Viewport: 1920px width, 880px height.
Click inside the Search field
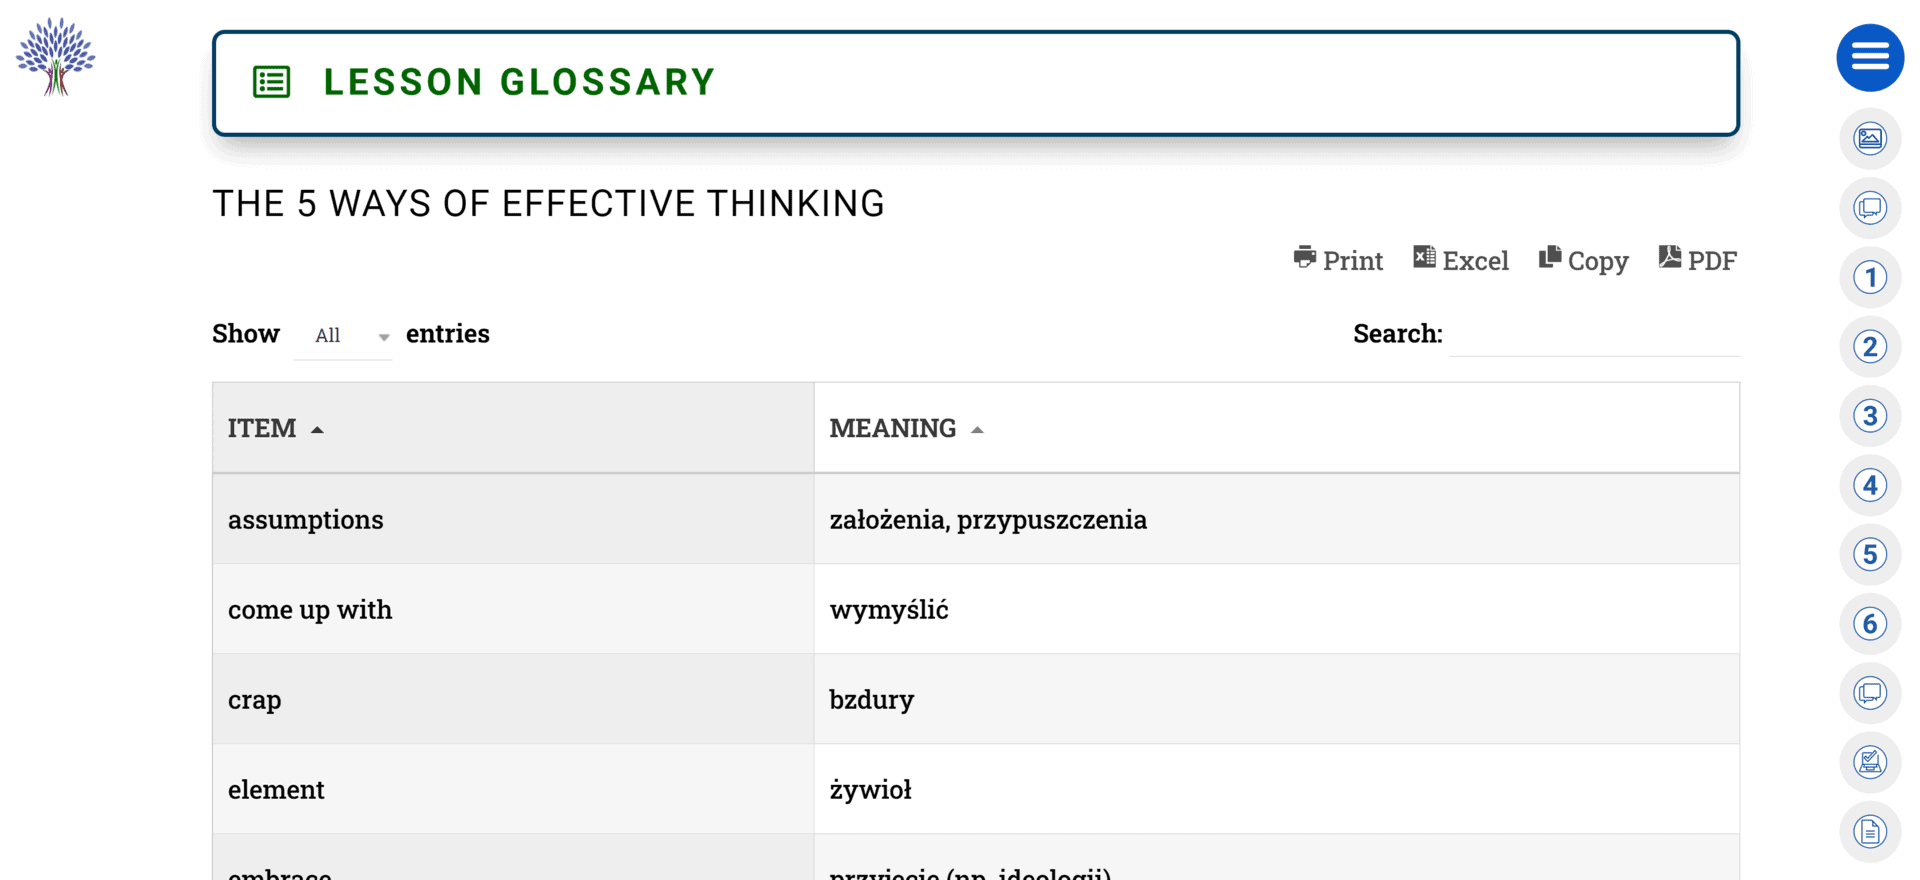[x=1595, y=335]
